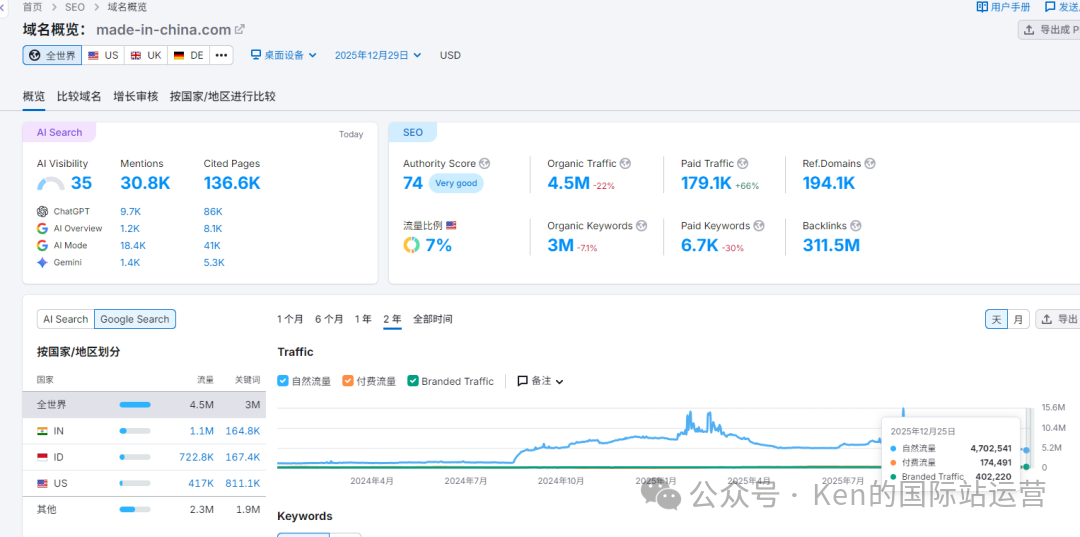Click the Indonesia flag in country table
Image resolution: width=1080 pixels, height=537 pixels.
pos(43,457)
